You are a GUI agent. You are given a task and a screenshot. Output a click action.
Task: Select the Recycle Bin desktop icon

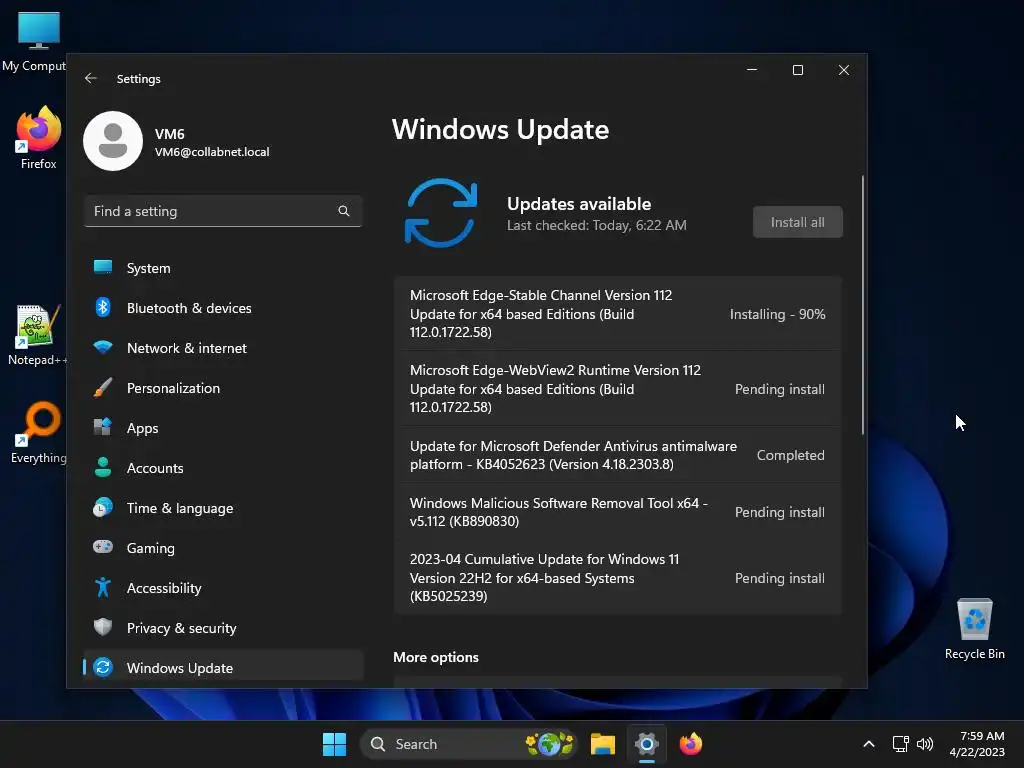coord(974,629)
